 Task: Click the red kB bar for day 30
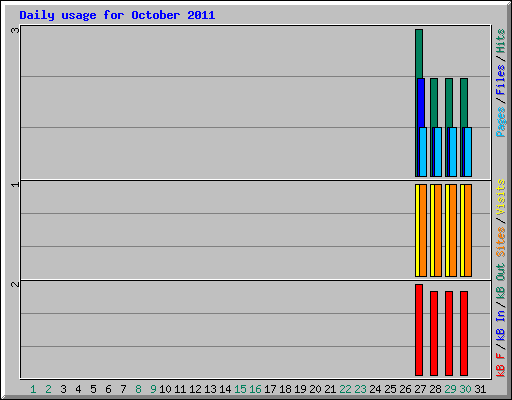[464, 333]
